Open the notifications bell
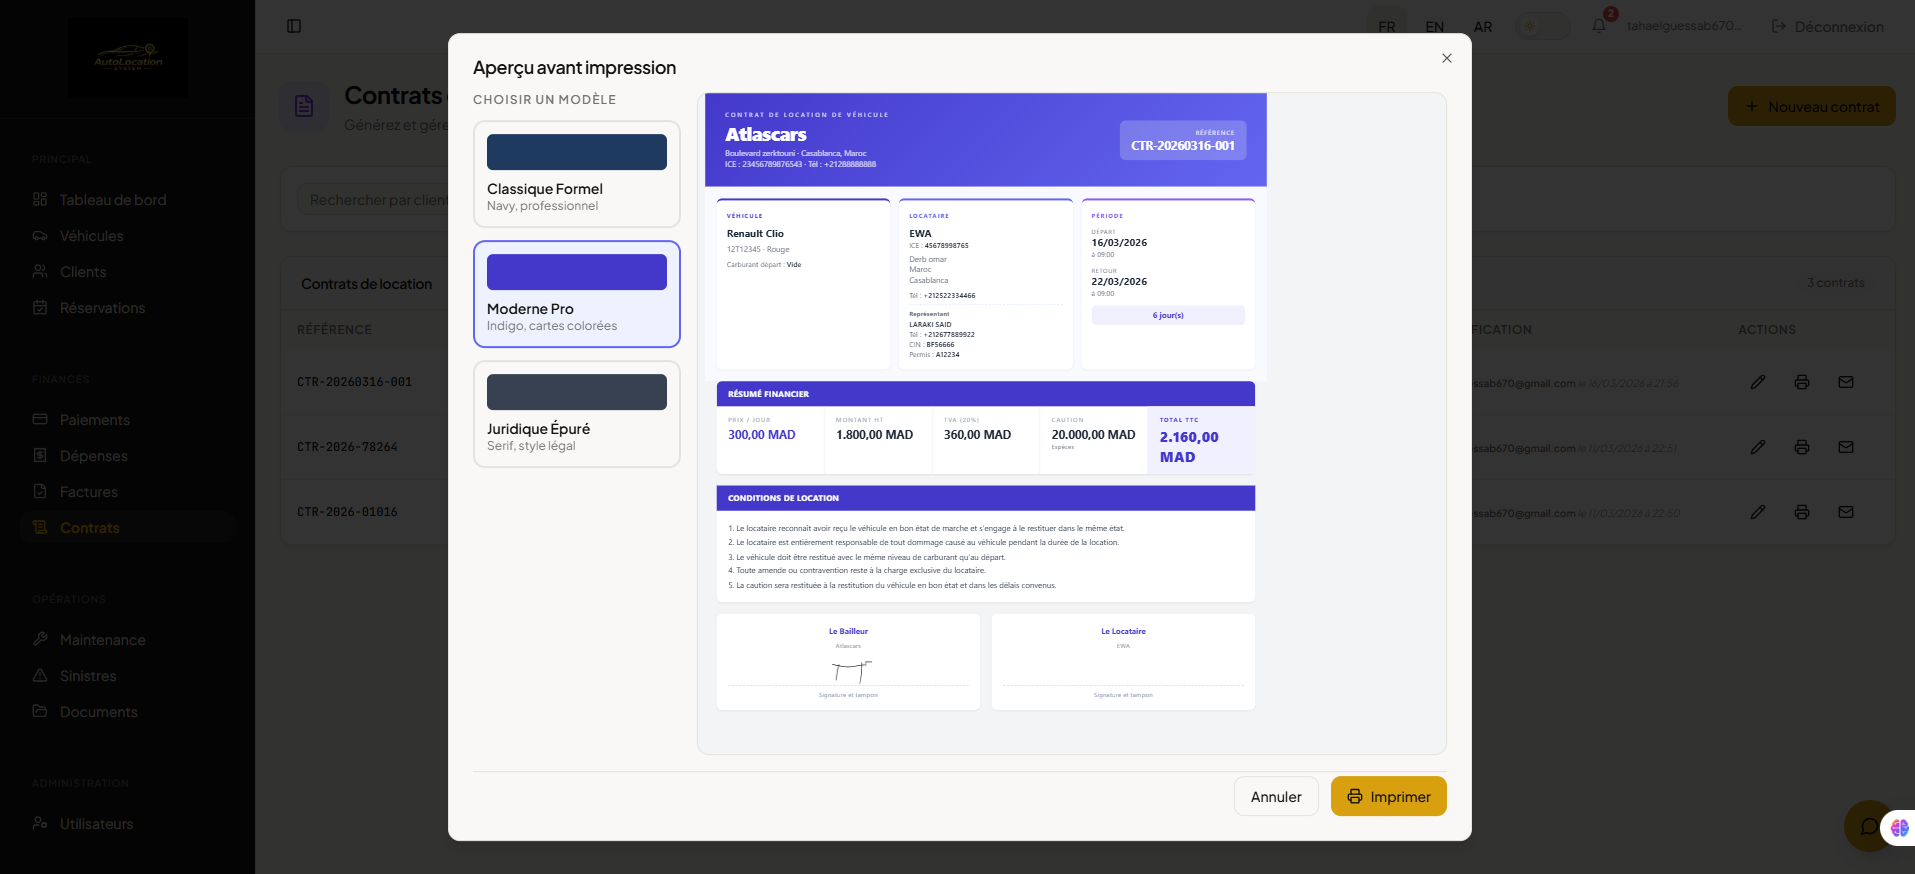This screenshot has width=1915, height=874. (x=1599, y=26)
